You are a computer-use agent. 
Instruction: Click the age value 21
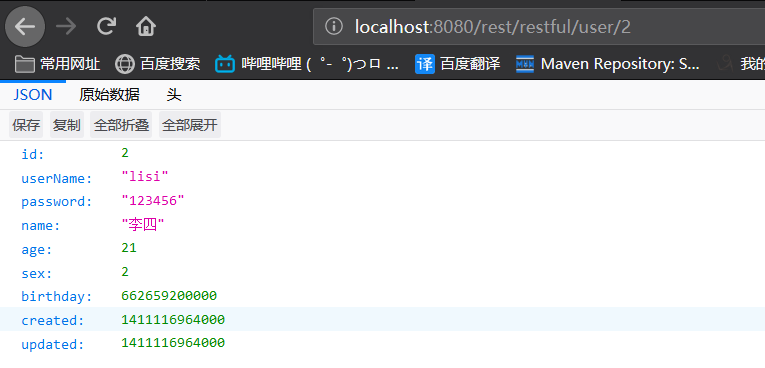click(x=129, y=248)
